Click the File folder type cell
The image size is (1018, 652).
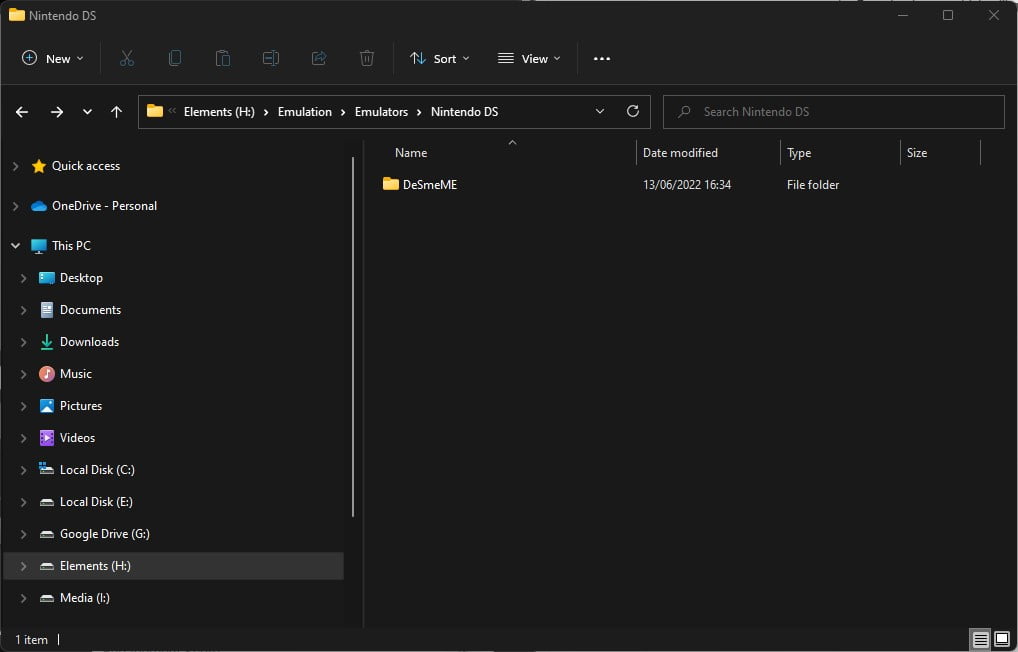click(x=813, y=184)
